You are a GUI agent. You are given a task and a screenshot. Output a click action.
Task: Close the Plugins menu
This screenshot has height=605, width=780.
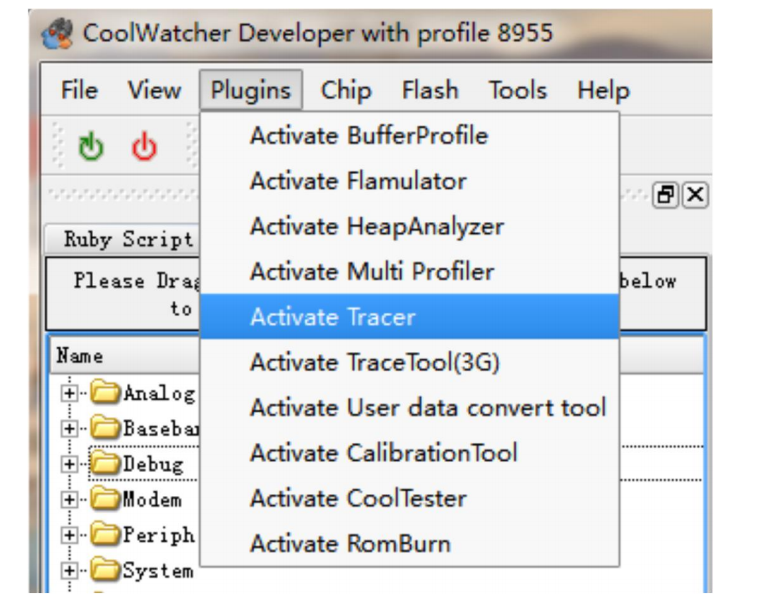(251, 90)
